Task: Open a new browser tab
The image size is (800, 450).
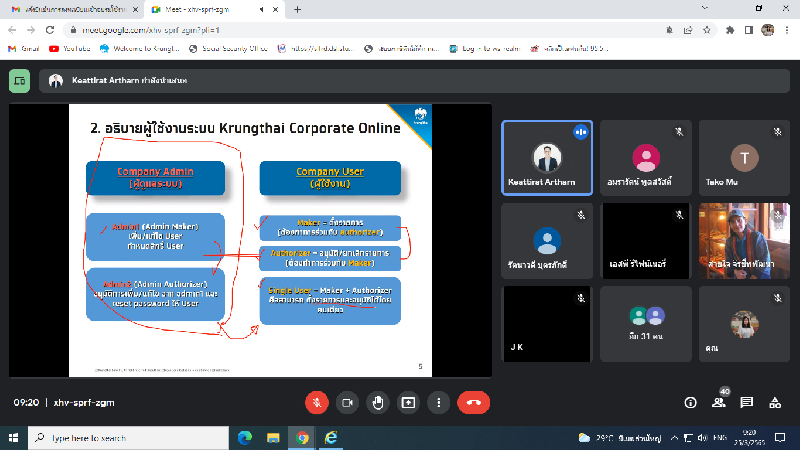Action: (297, 9)
